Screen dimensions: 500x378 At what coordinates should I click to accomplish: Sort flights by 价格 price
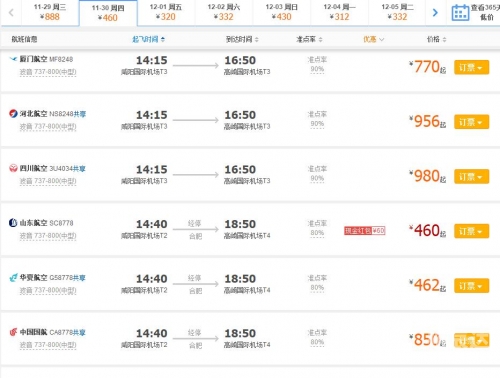pyautogui.click(x=437, y=39)
